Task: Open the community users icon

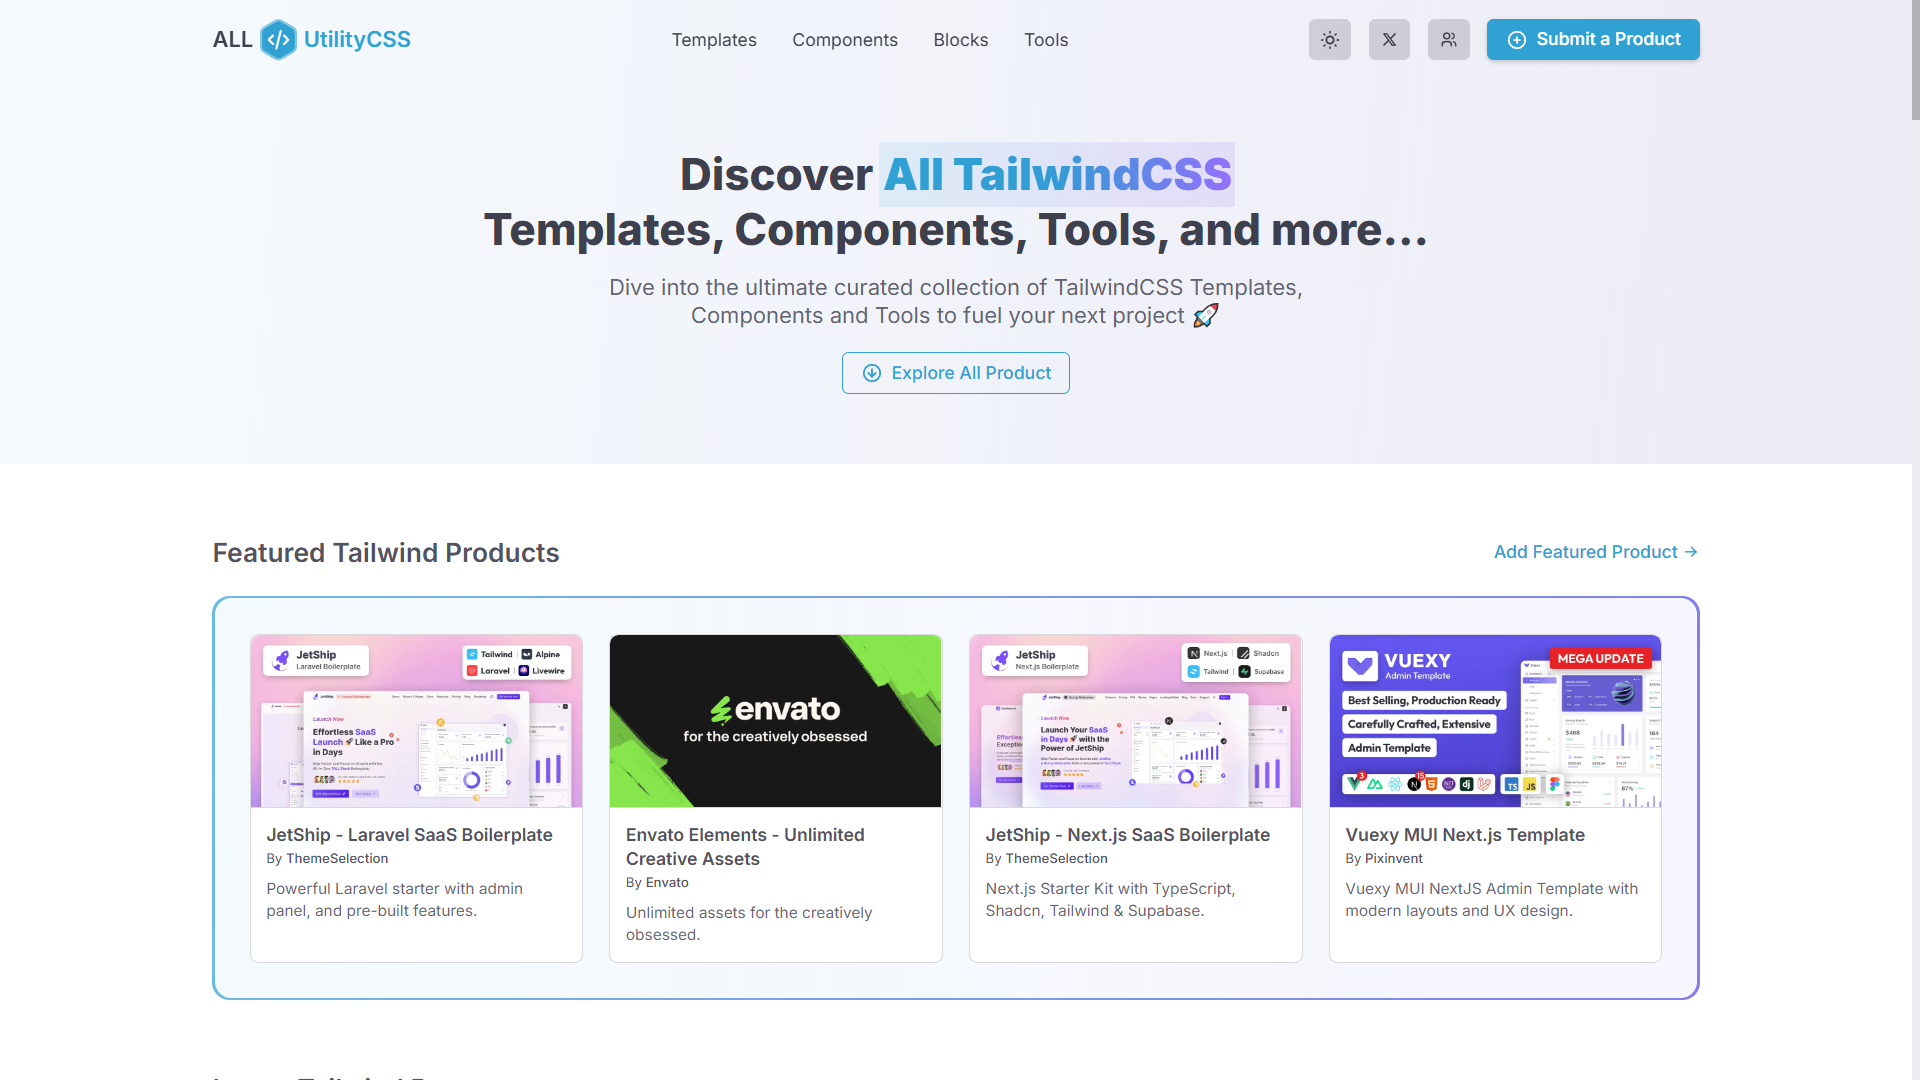Action: coord(1448,40)
